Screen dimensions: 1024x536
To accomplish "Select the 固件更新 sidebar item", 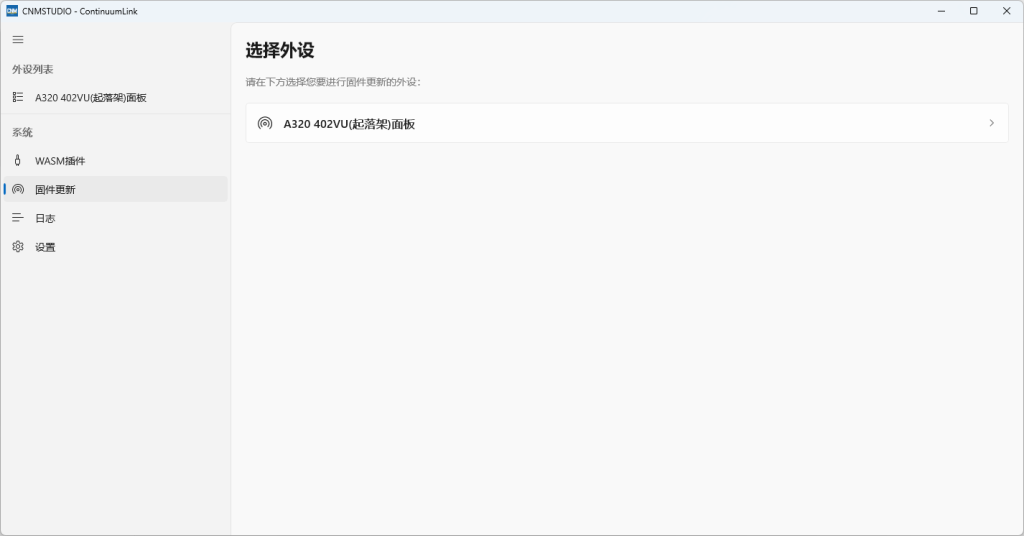I will [116, 189].
